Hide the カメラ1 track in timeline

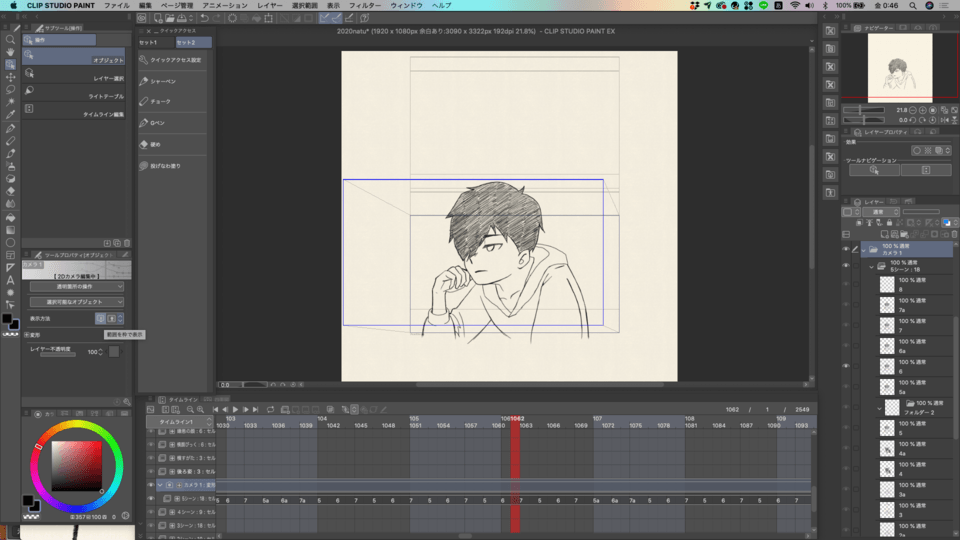coord(151,485)
